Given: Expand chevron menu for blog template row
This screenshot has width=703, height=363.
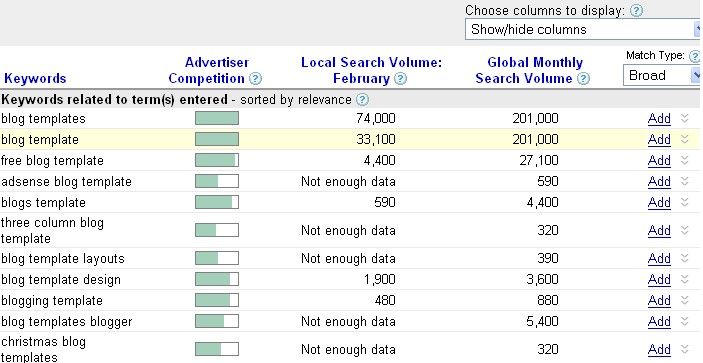Looking at the screenshot, I should pyautogui.click(x=684, y=139).
